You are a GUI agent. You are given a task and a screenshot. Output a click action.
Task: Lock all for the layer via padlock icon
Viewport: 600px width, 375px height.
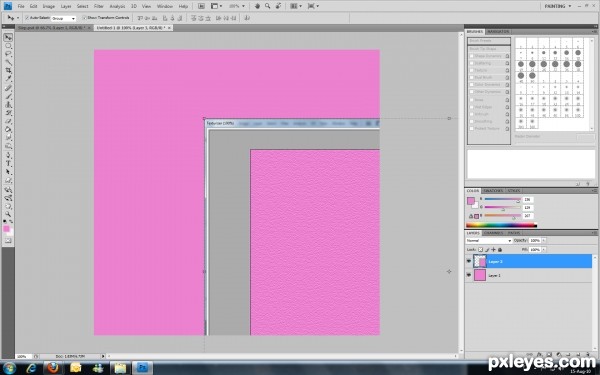coord(500,249)
